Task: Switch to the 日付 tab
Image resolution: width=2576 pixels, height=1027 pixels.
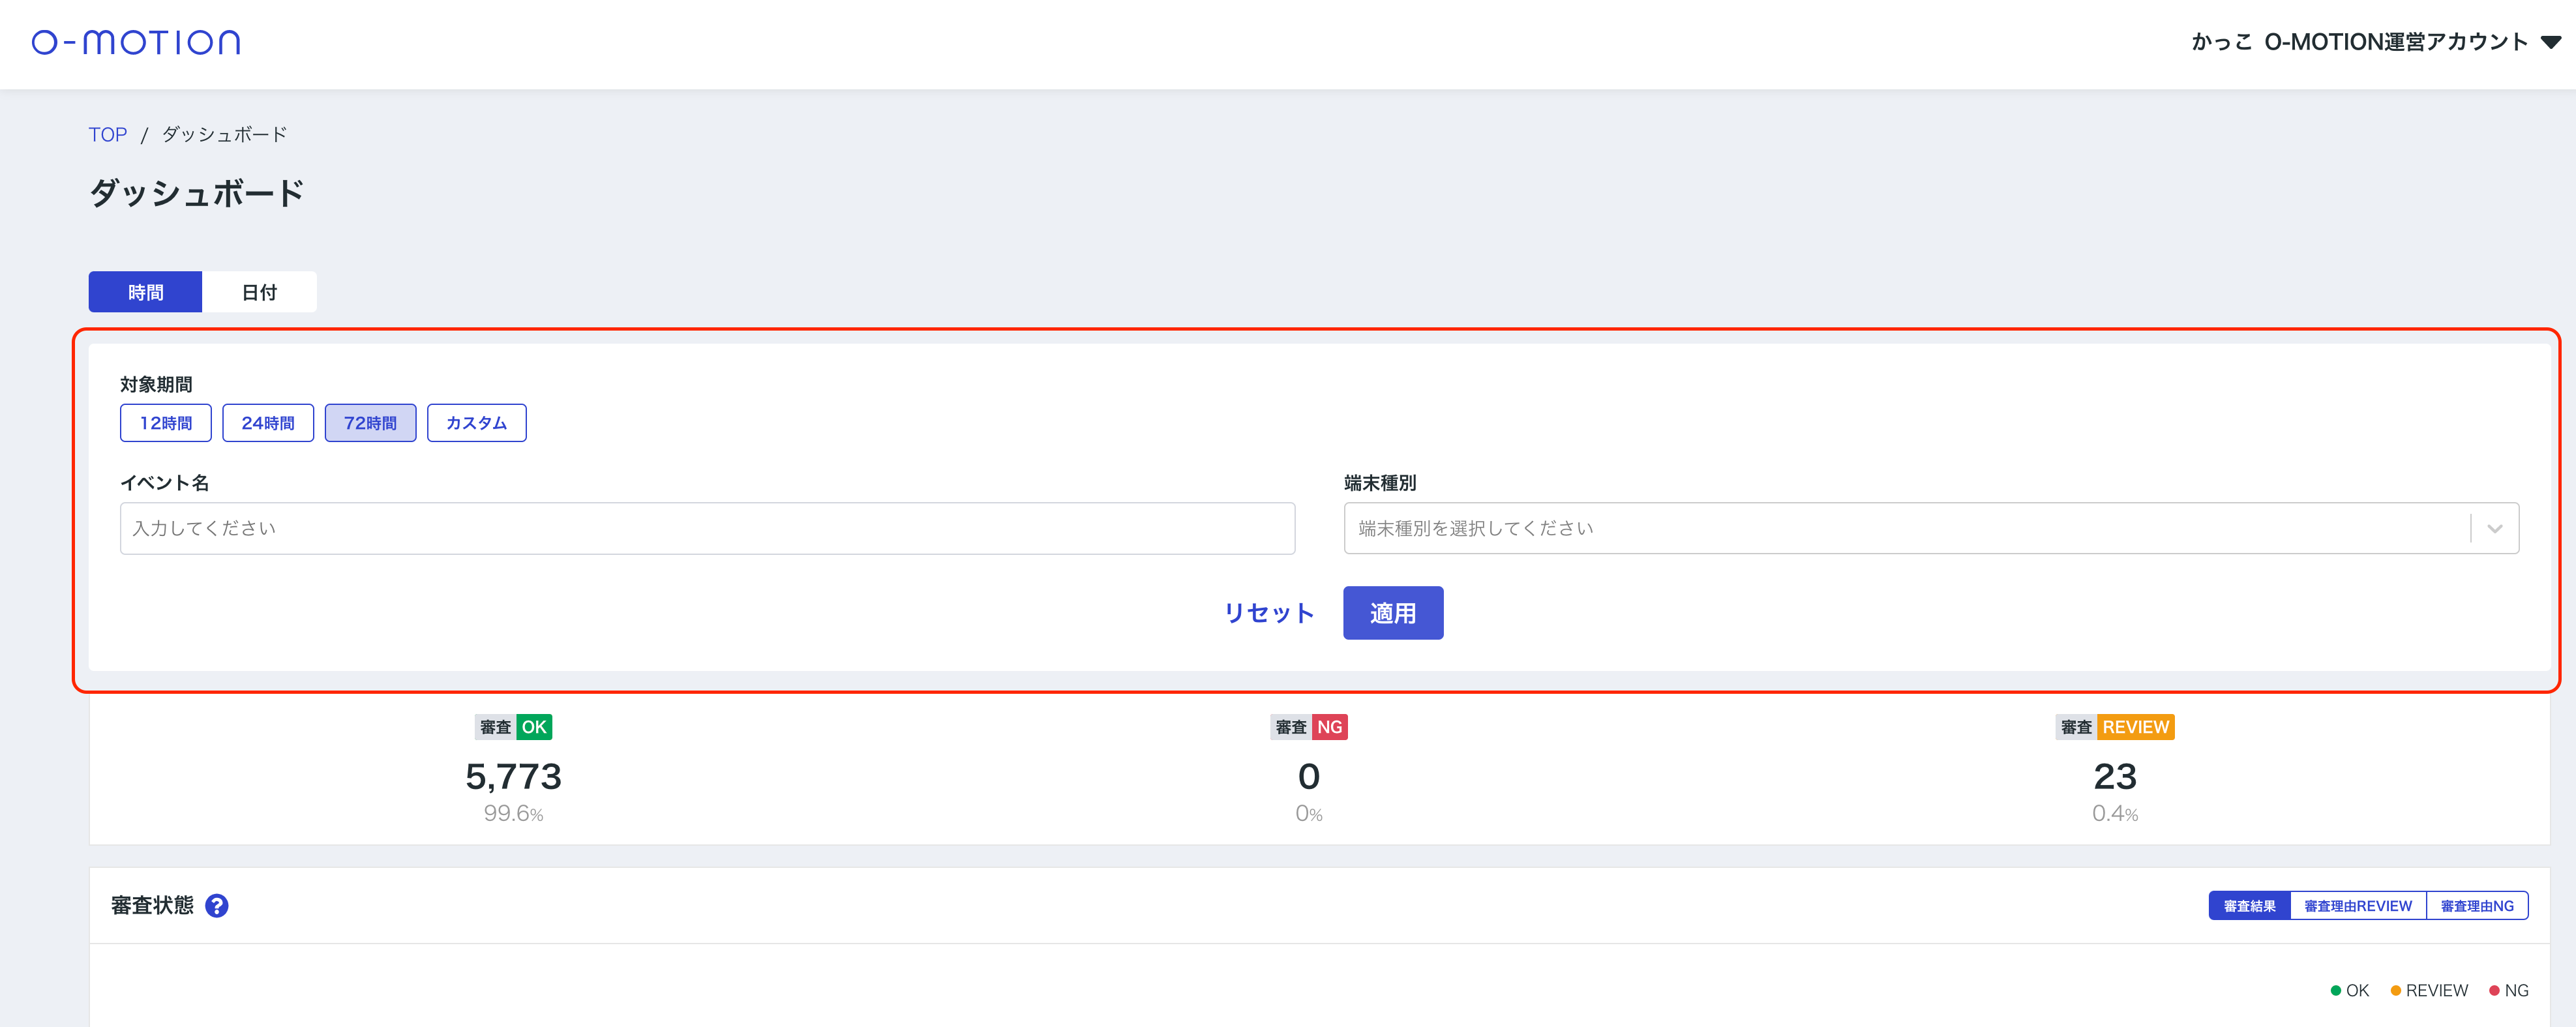Action: coord(259,292)
